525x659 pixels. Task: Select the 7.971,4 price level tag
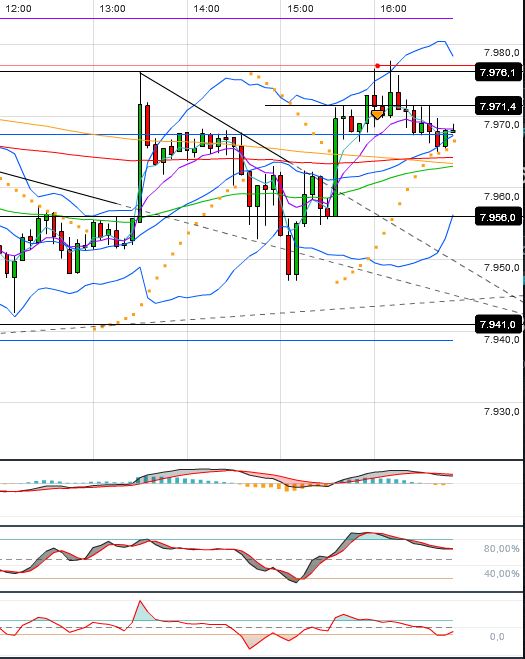coord(498,106)
